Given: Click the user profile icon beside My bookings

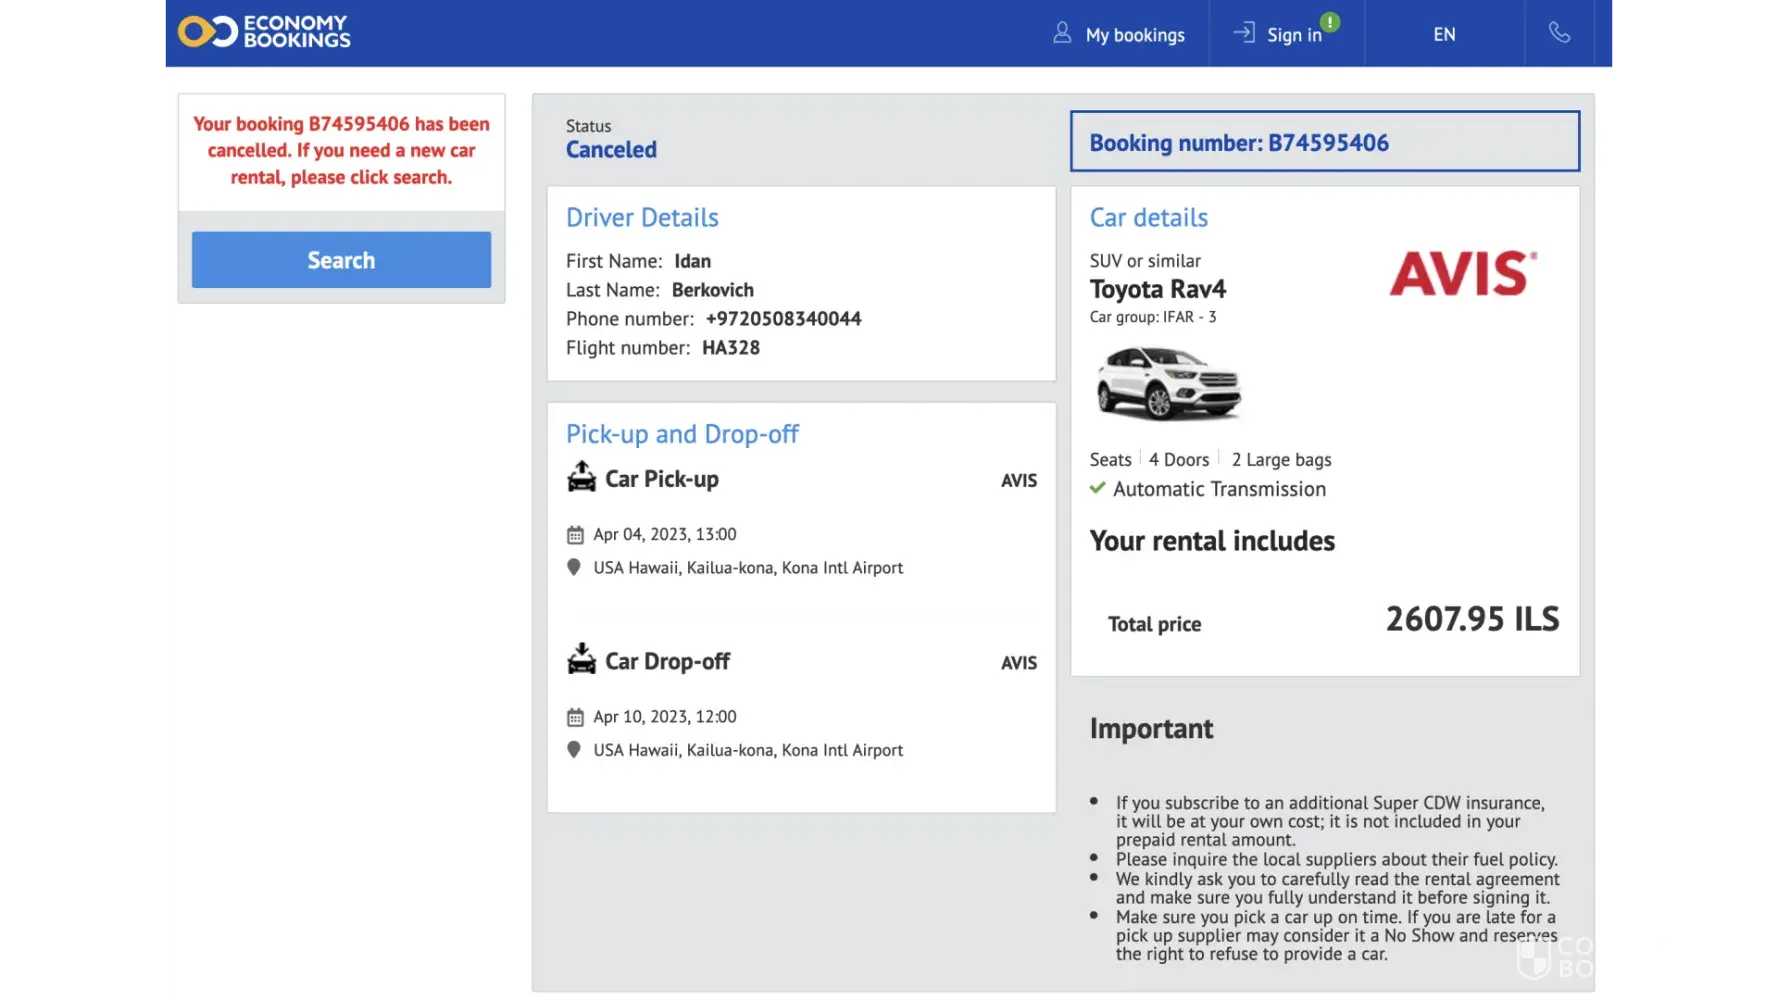Looking at the screenshot, I should (1062, 34).
